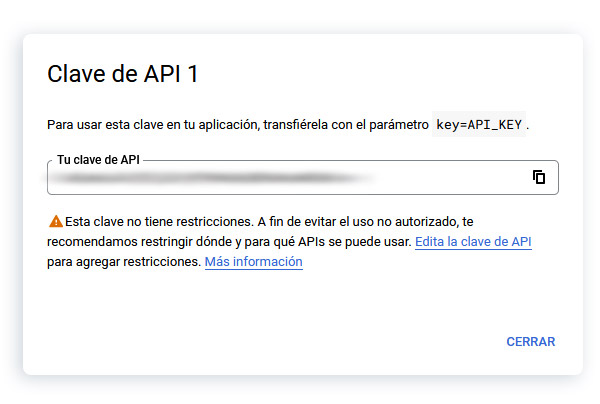Click the 'Para usar esta clave' instruction text
Viewport: 600px width, 404px height.
(120, 125)
